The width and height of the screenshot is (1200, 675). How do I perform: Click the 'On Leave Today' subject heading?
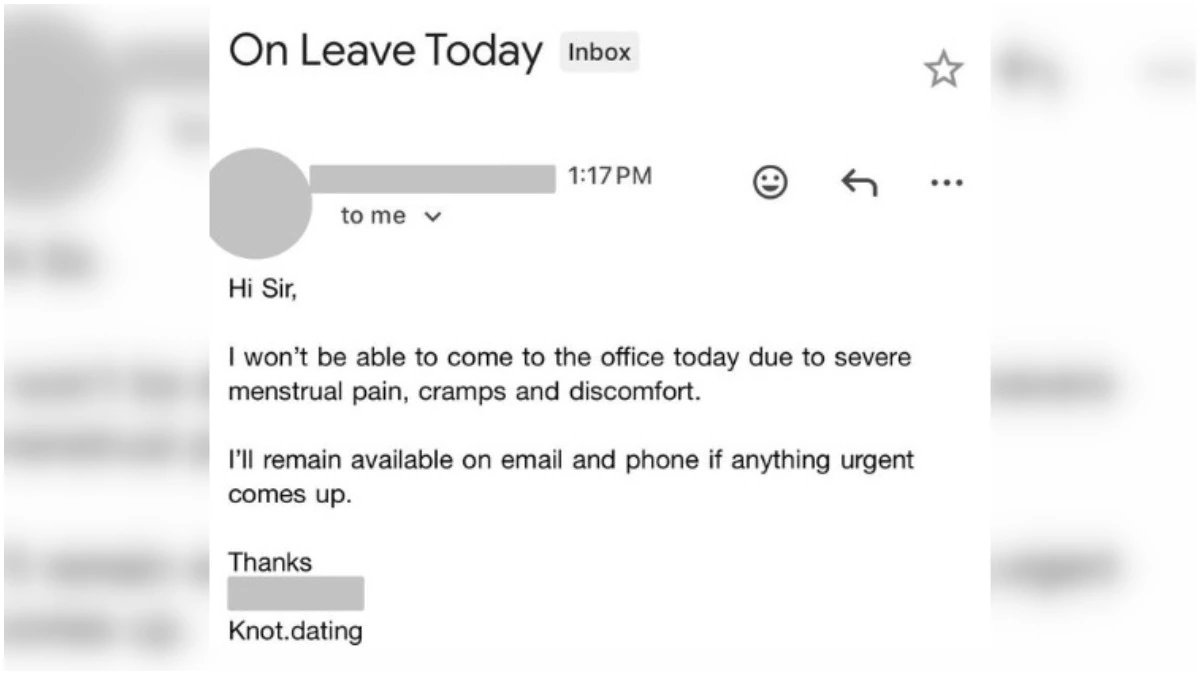pos(385,50)
